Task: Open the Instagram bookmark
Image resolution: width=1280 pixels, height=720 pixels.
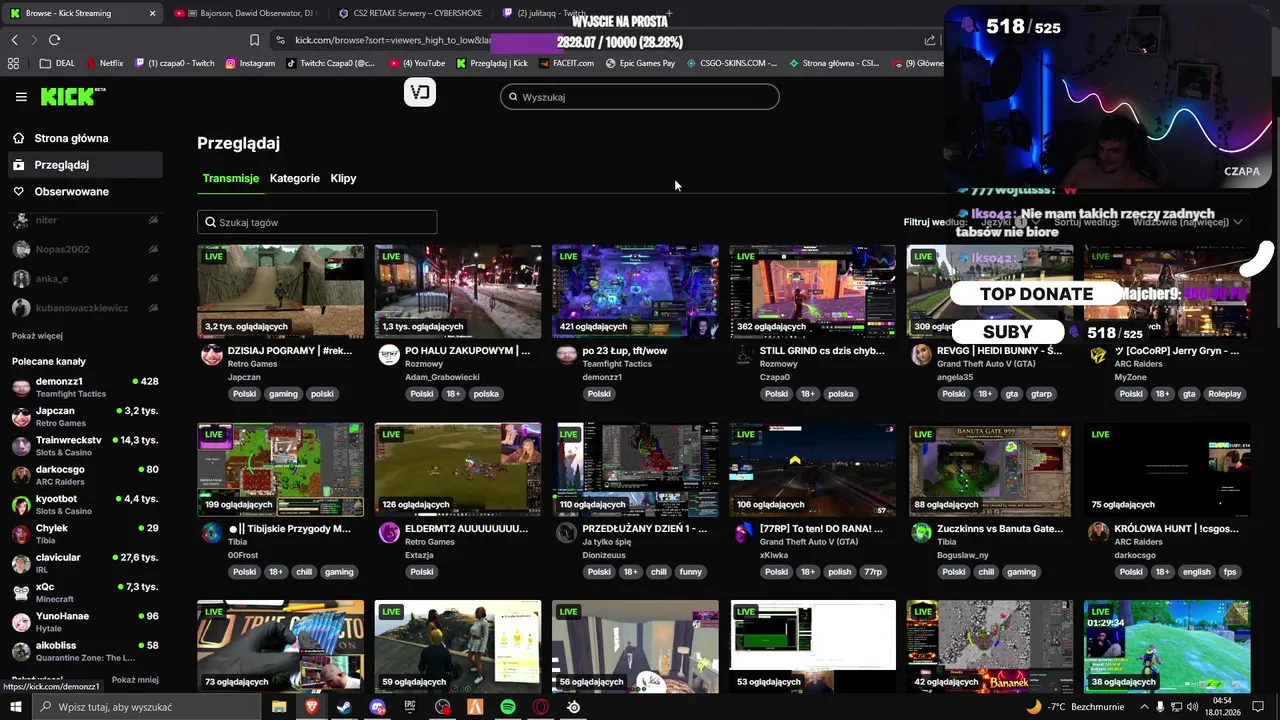Action: click(250, 63)
